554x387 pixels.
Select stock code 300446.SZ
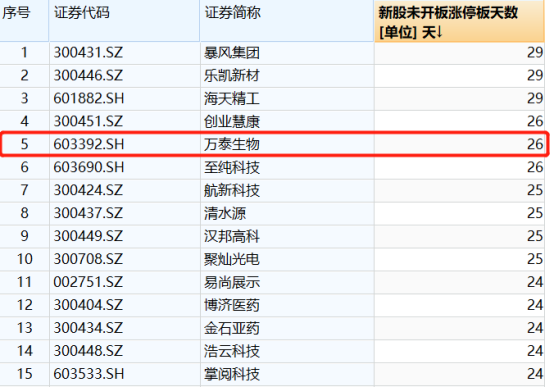88,76
